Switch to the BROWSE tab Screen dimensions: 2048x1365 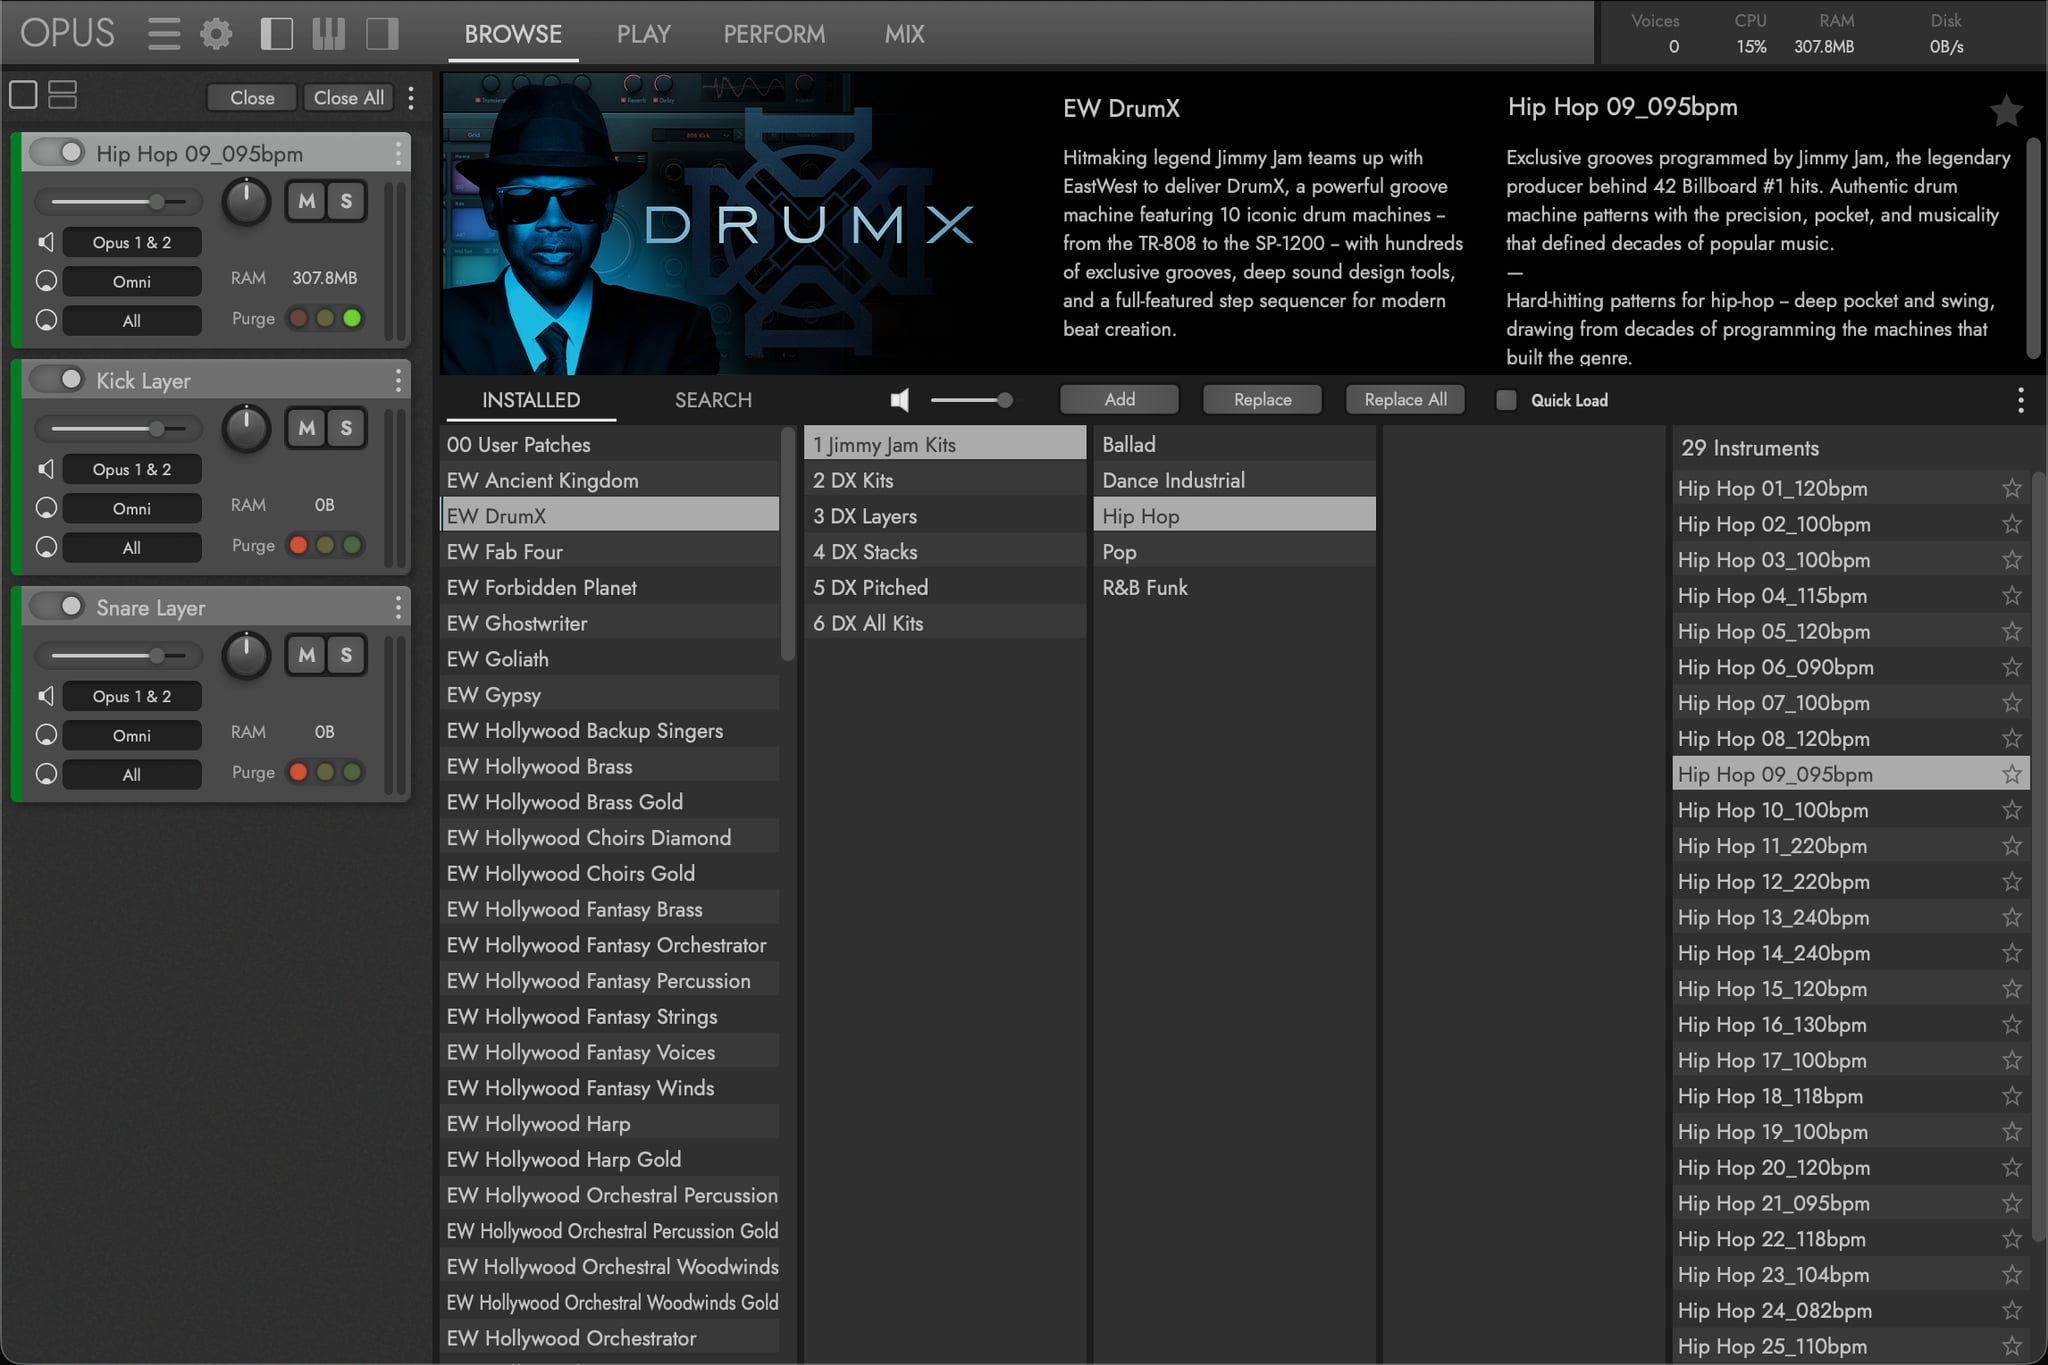(x=513, y=34)
